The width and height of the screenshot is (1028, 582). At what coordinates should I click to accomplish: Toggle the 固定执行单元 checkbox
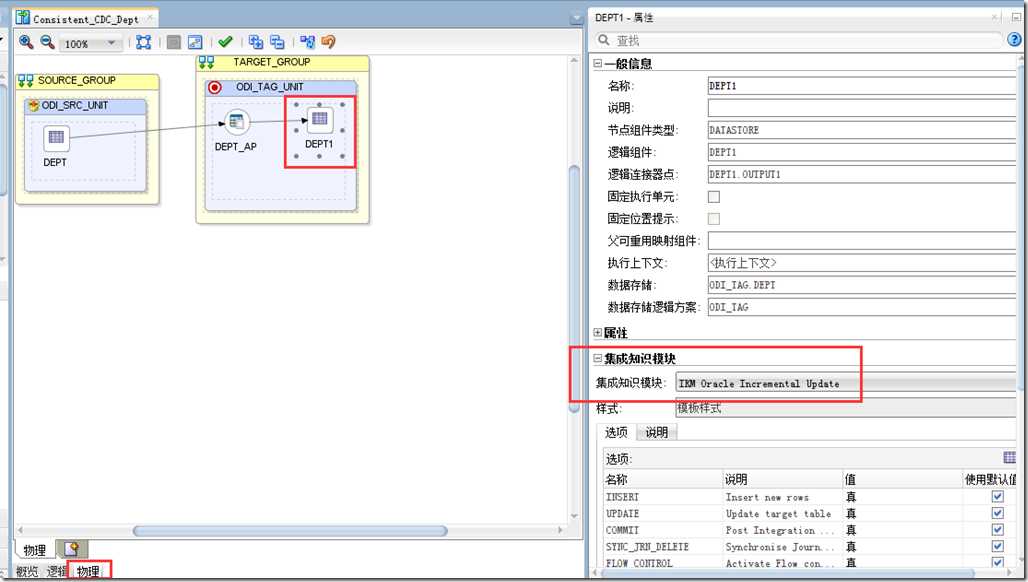point(714,197)
